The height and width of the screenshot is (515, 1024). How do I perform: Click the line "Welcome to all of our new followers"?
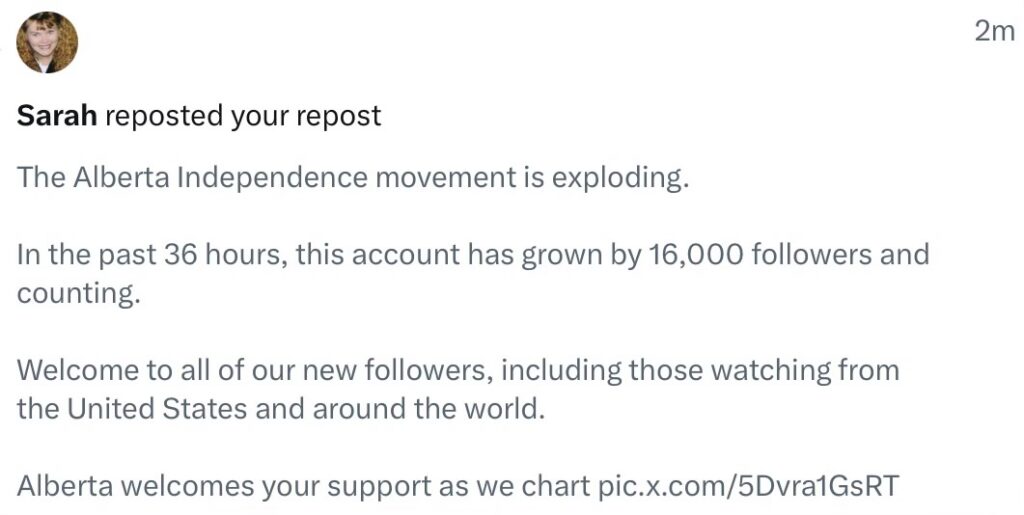(x=255, y=370)
